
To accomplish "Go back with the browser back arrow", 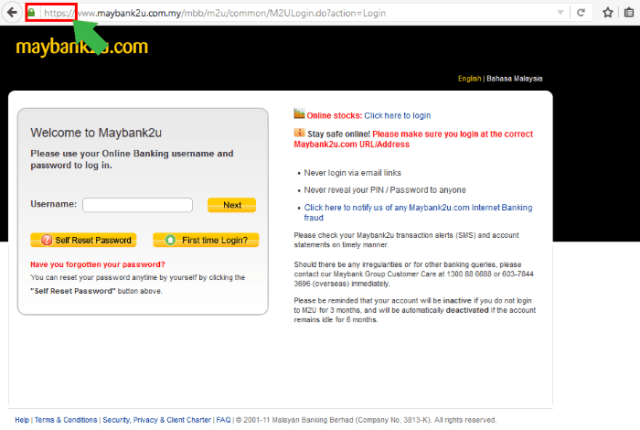I will click(12, 13).
